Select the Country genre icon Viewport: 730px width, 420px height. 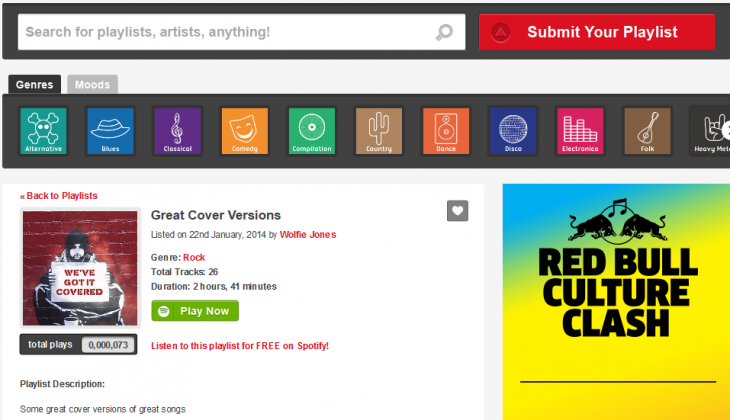point(378,131)
